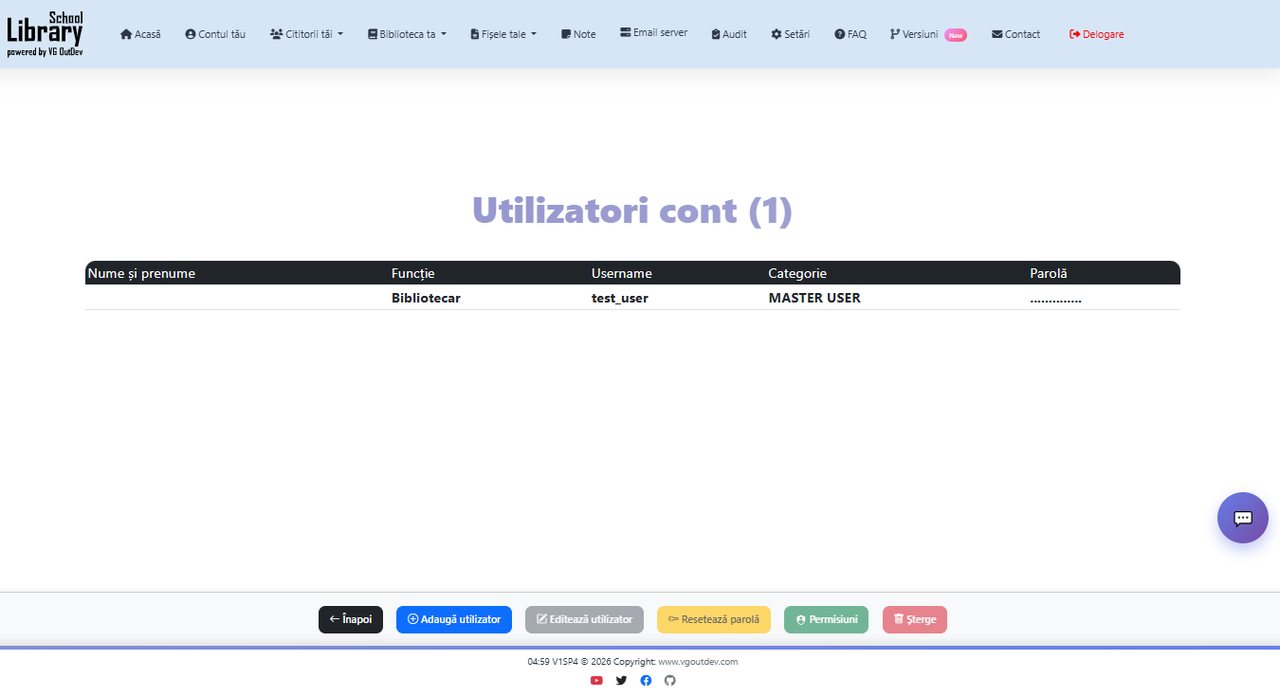Viewport: 1280px width, 697px height.
Task: Click Editează utilizator button
Action: 585,620
